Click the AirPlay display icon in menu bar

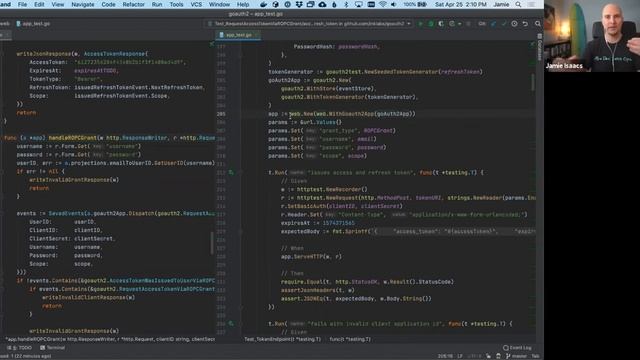(x=358, y=4)
